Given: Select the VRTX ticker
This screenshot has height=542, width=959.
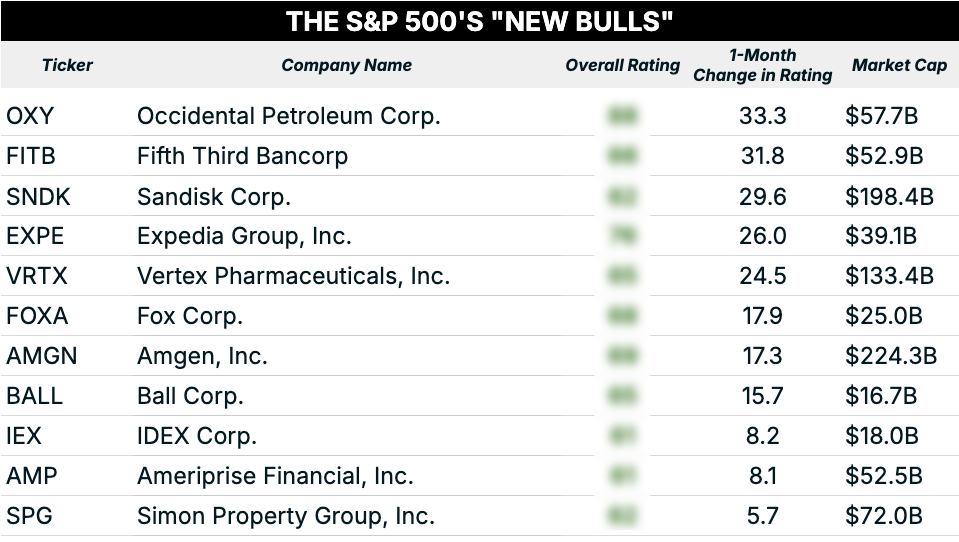Looking at the screenshot, I should 37,276.
